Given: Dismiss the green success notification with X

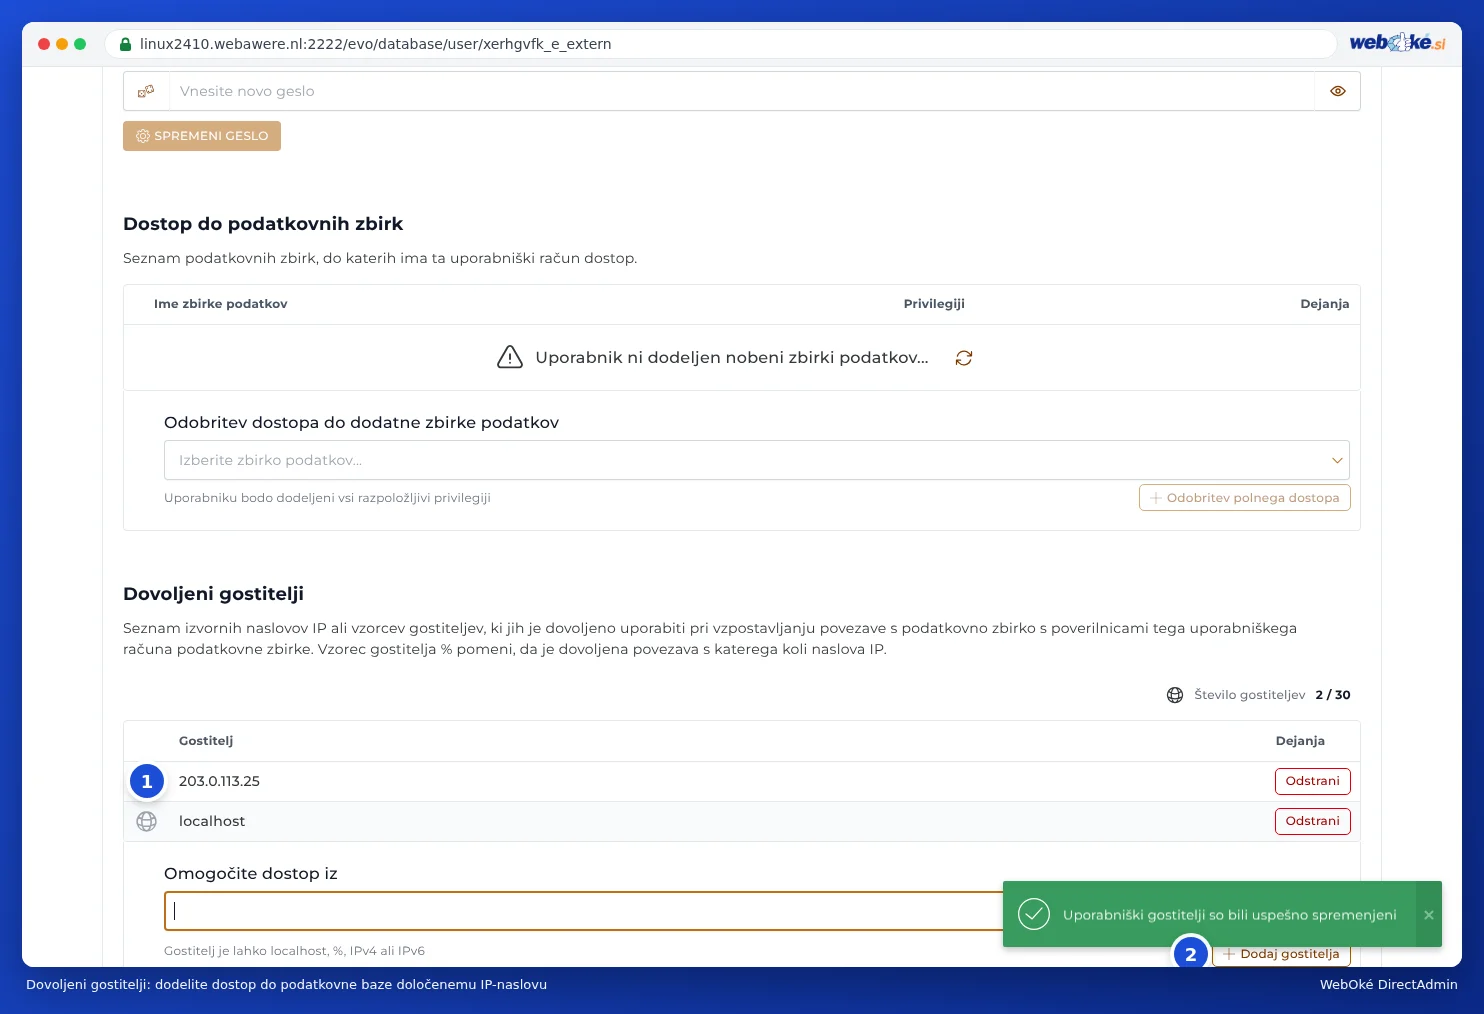Looking at the screenshot, I should [1429, 914].
